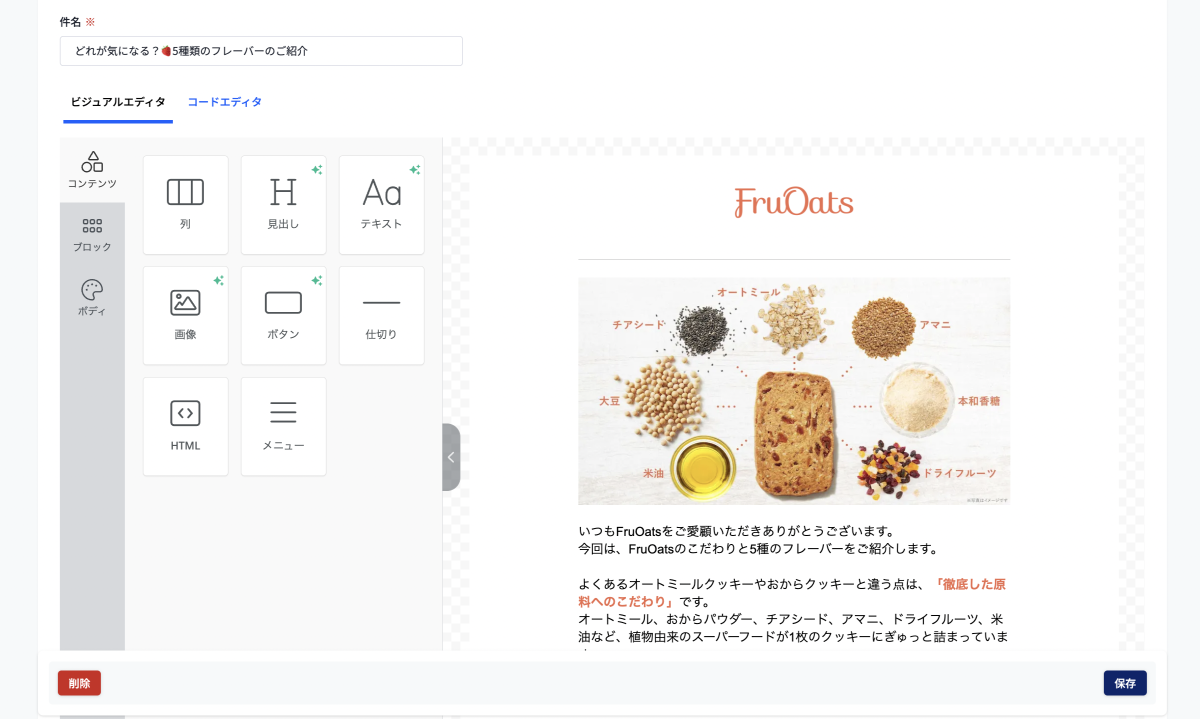Select the HTML code block
Viewport: 1200px width, 719px height.
pos(185,426)
